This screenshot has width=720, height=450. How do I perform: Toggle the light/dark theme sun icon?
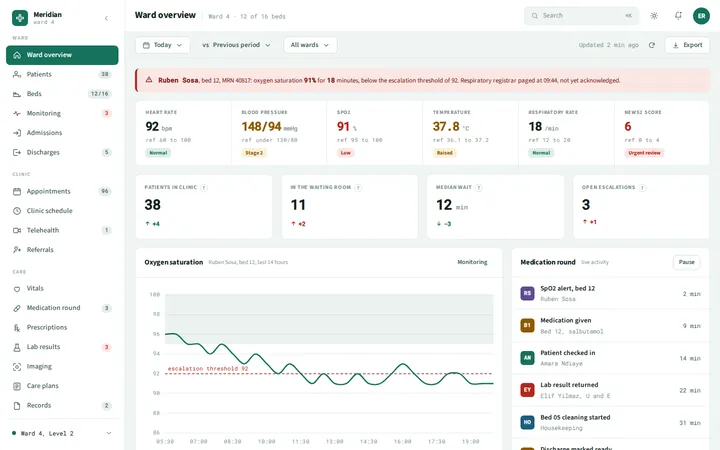pyautogui.click(x=654, y=16)
